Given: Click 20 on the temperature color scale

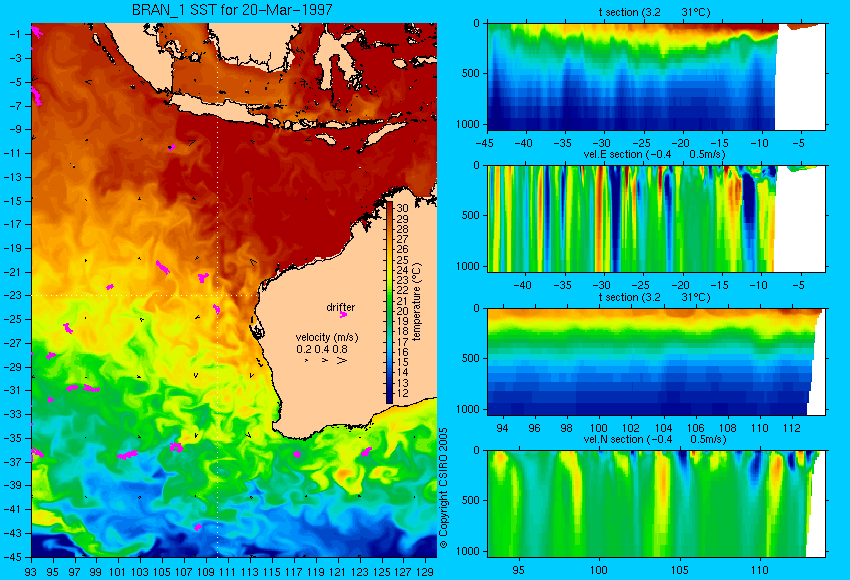Looking at the screenshot, I should [x=402, y=311].
